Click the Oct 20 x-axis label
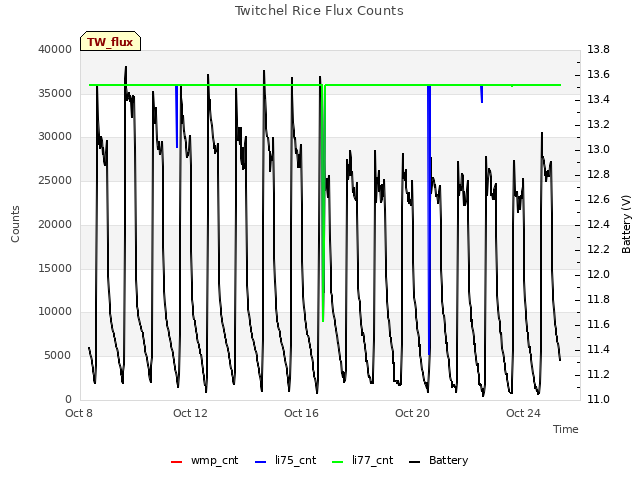Viewport: 640px width, 480px height. point(412,413)
